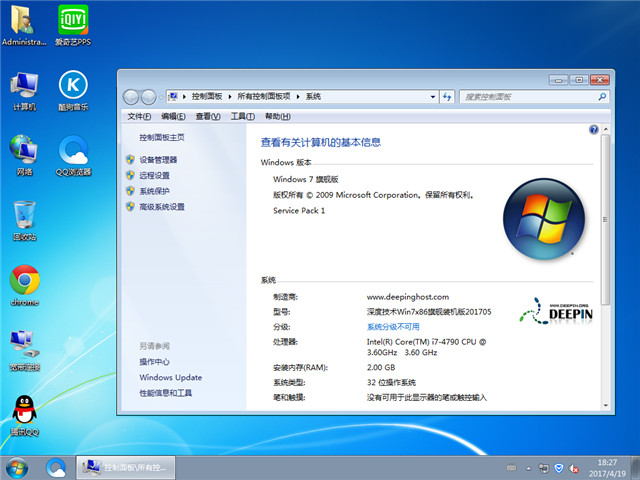
Task: Click the Show desktop strip at taskbar end
Action: click(636, 468)
